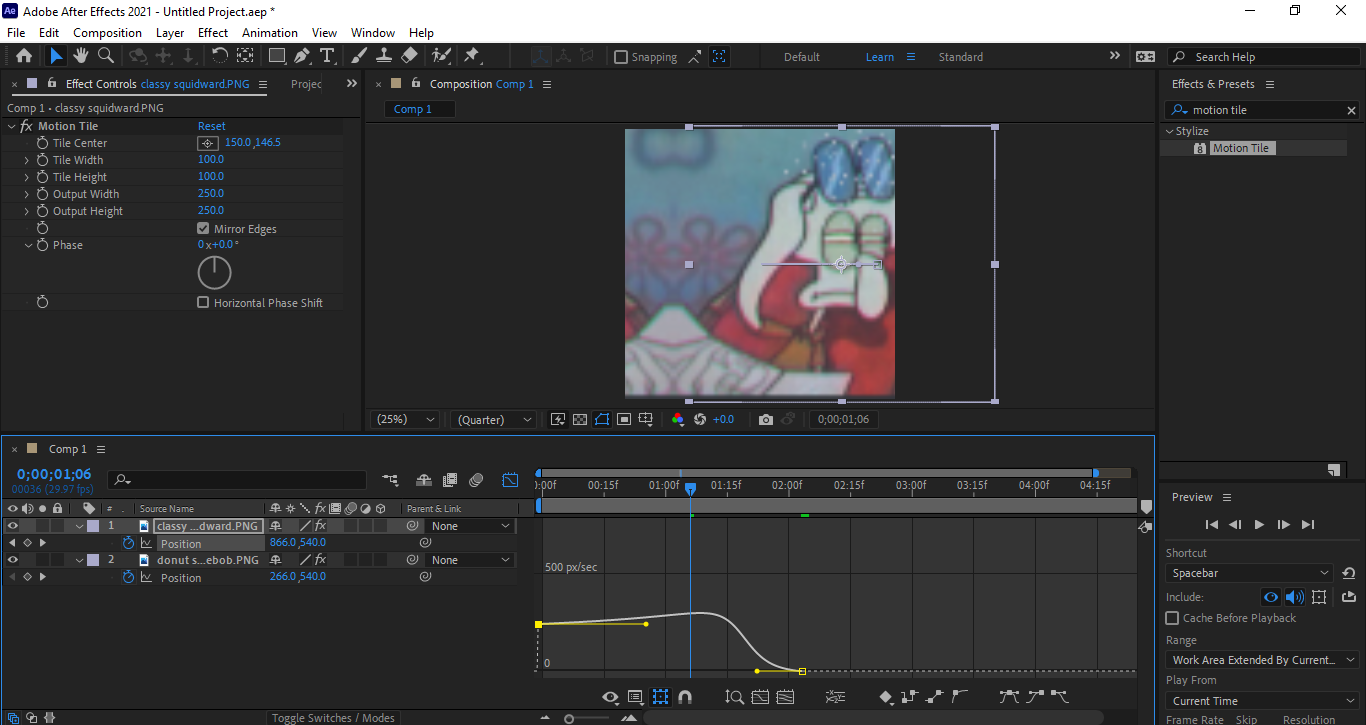Click Choose graph type and options icon
The width and height of the screenshot is (1366, 725).
click(x=635, y=697)
